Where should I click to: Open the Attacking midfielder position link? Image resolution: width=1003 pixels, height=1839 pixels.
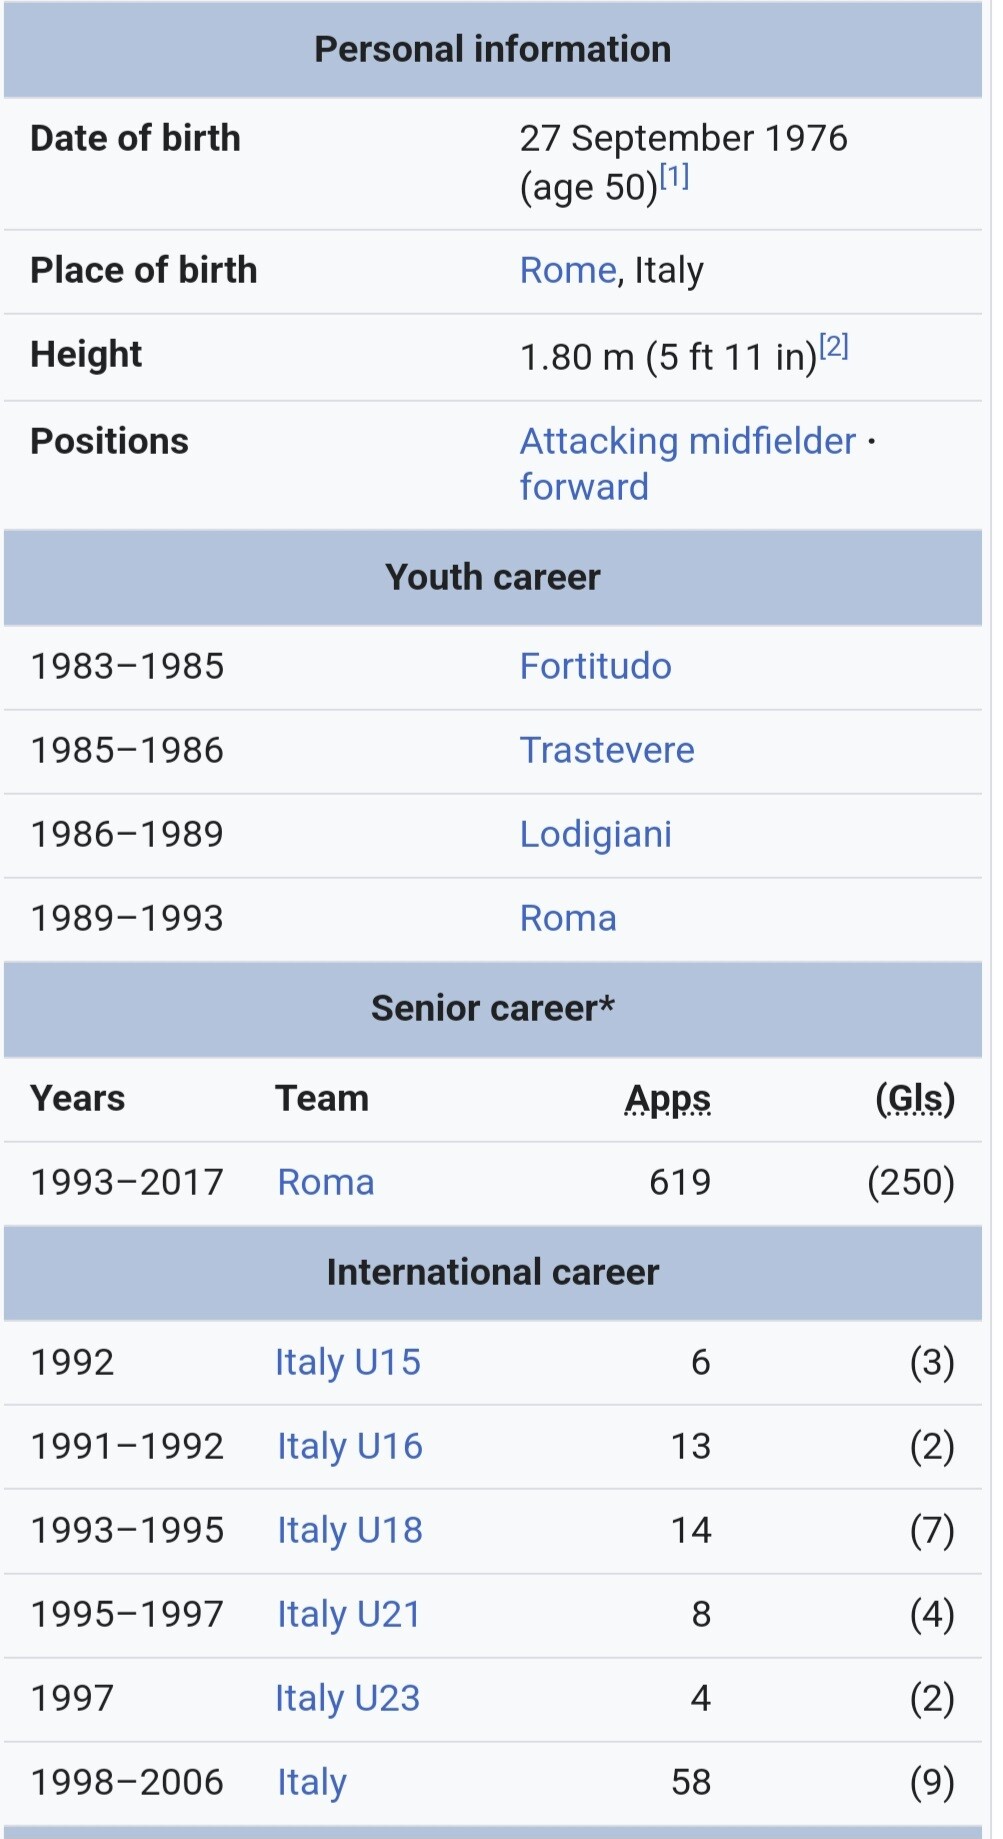pyautogui.click(x=688, y=440)
